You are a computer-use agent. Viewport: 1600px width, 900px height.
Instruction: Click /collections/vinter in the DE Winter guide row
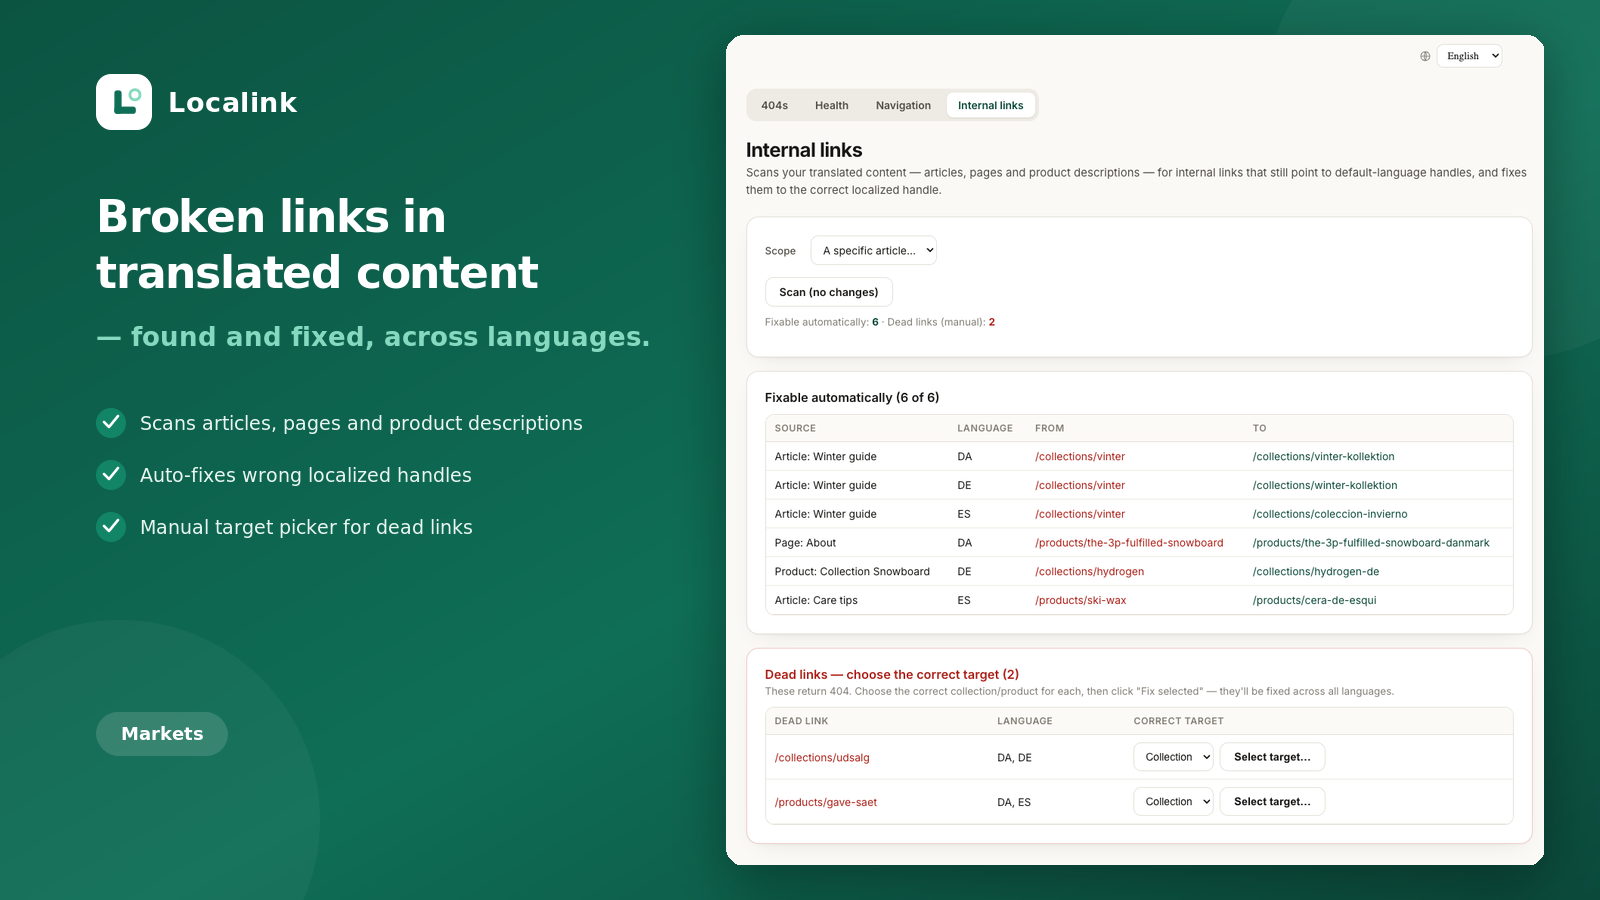[x=1080, y=486]
